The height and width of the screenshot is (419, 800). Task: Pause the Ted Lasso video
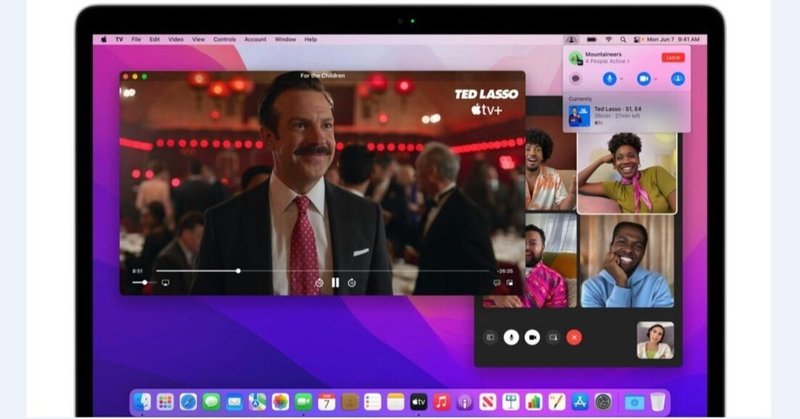(335, 282)
